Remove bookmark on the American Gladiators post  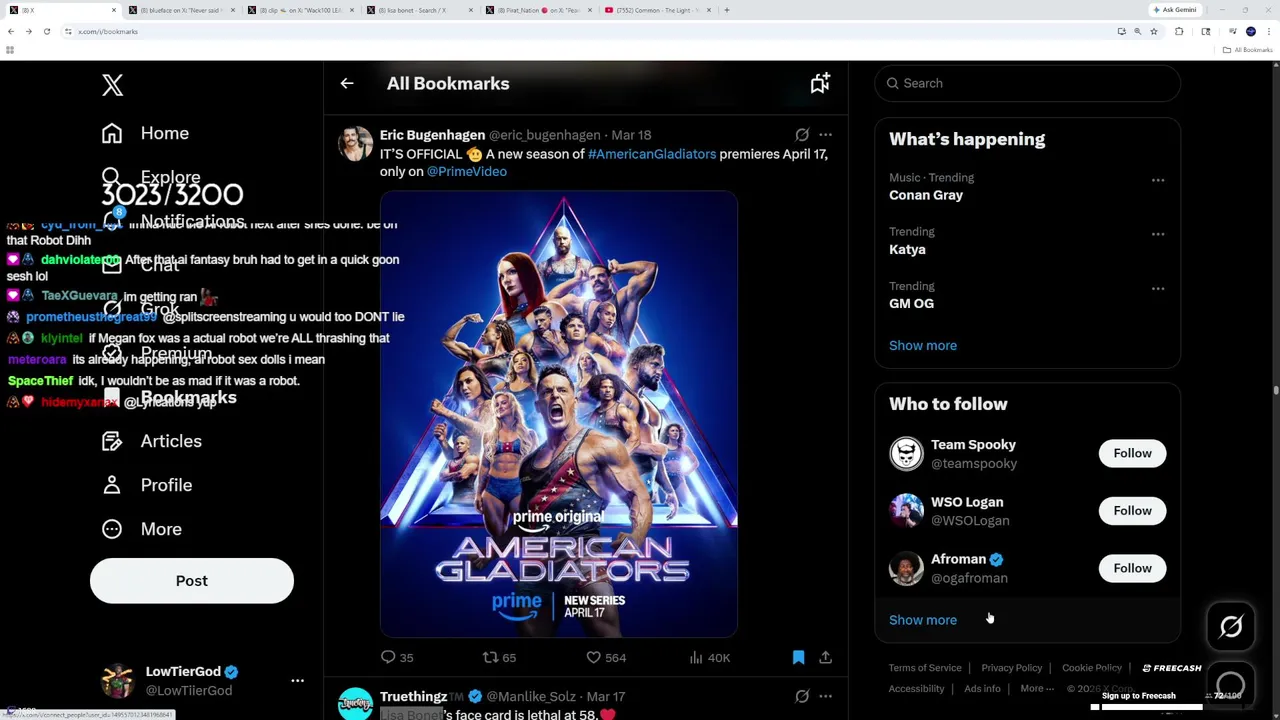798,657
